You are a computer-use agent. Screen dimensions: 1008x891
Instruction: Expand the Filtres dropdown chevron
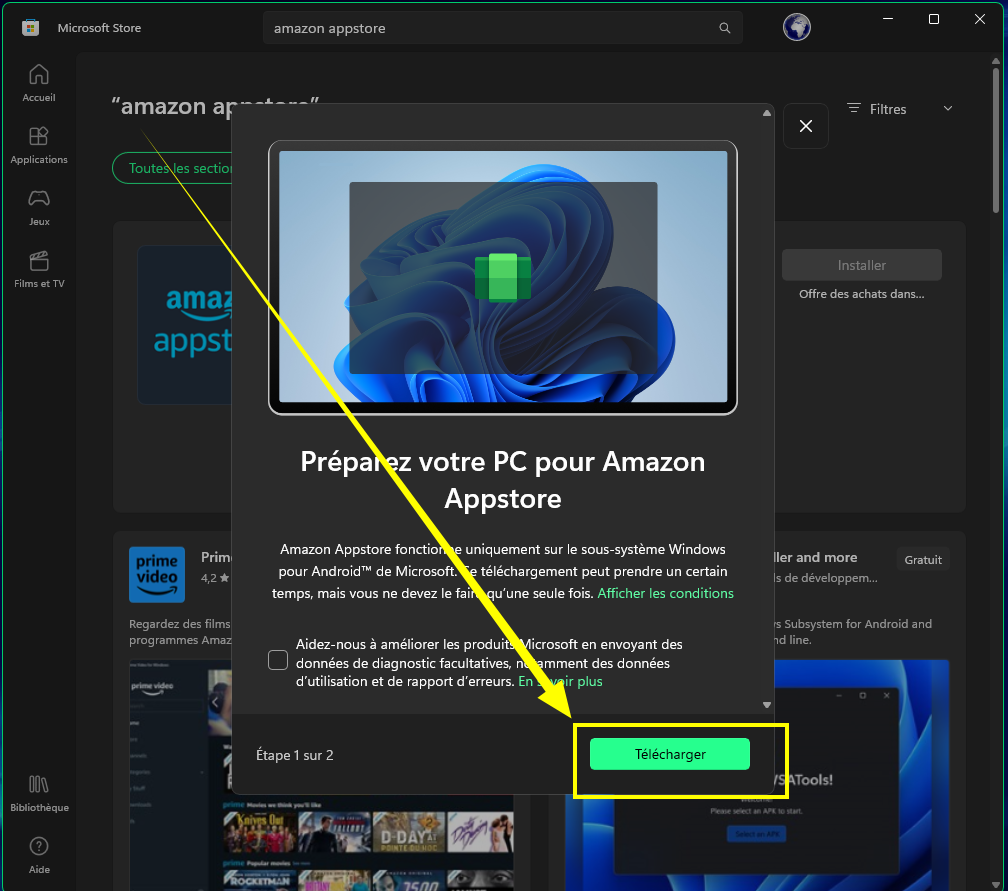(x=948, y=108)
